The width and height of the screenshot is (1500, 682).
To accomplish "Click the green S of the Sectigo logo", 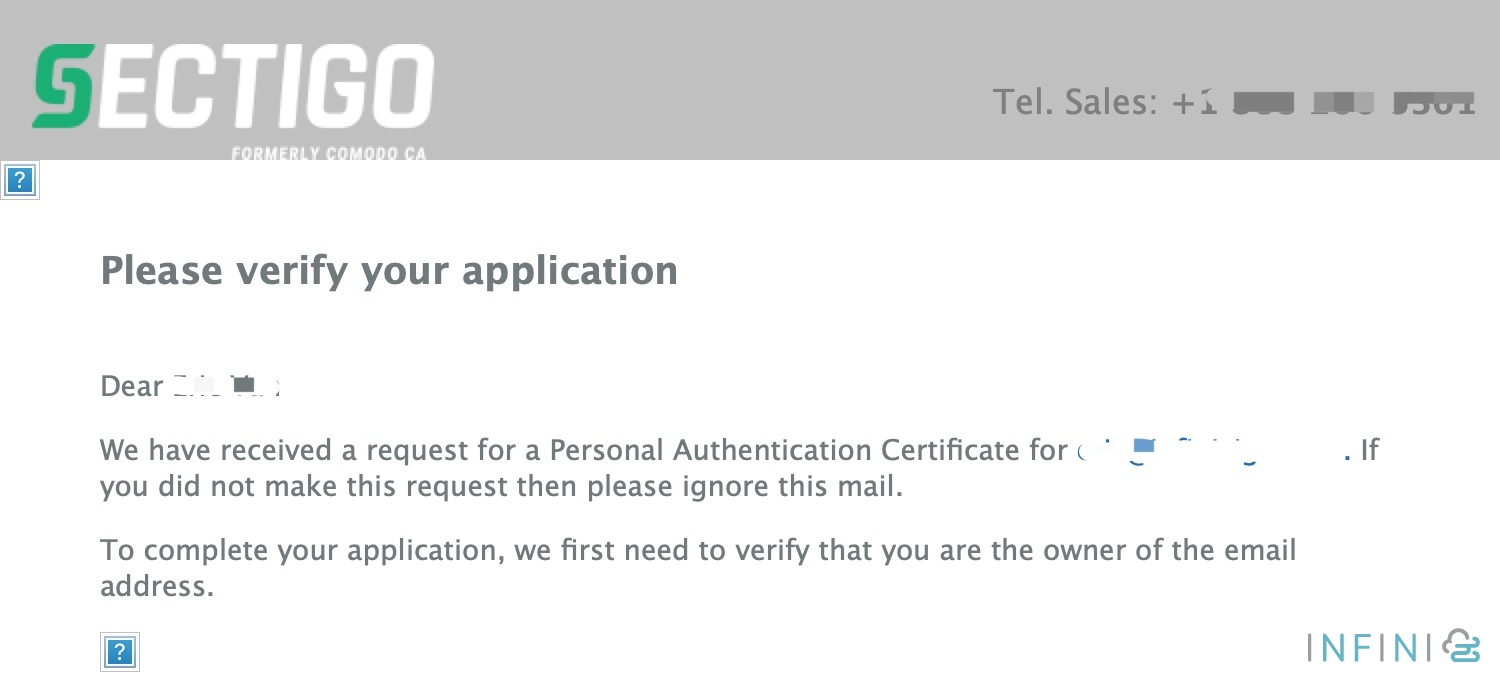I will click(x=62, y=87).
